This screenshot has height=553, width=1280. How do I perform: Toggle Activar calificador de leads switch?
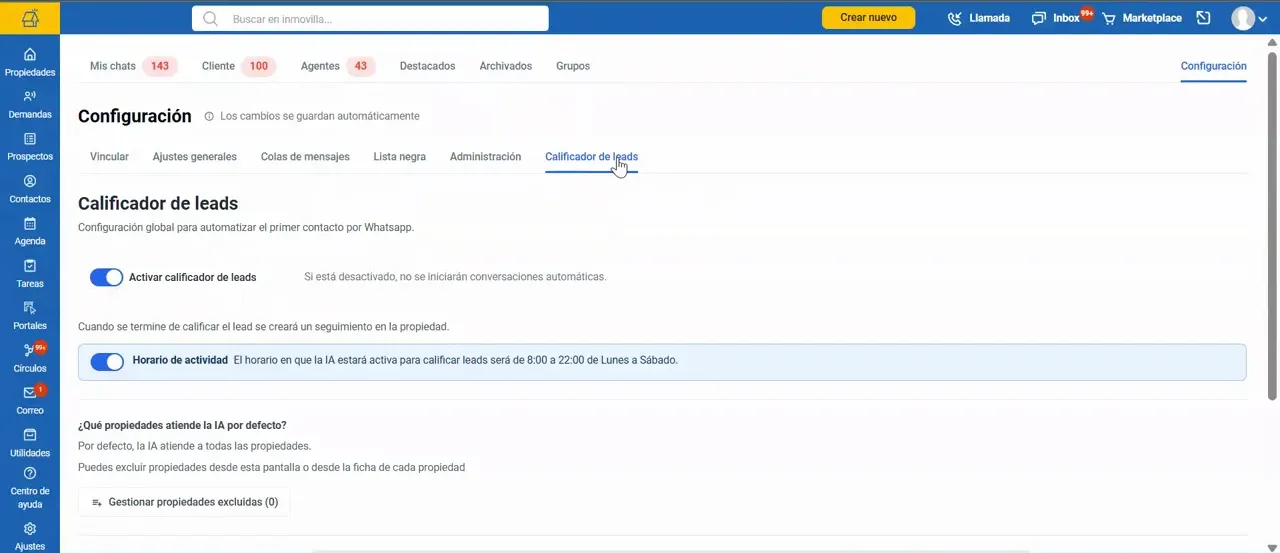pyautogui.click(x=106, y=277)
